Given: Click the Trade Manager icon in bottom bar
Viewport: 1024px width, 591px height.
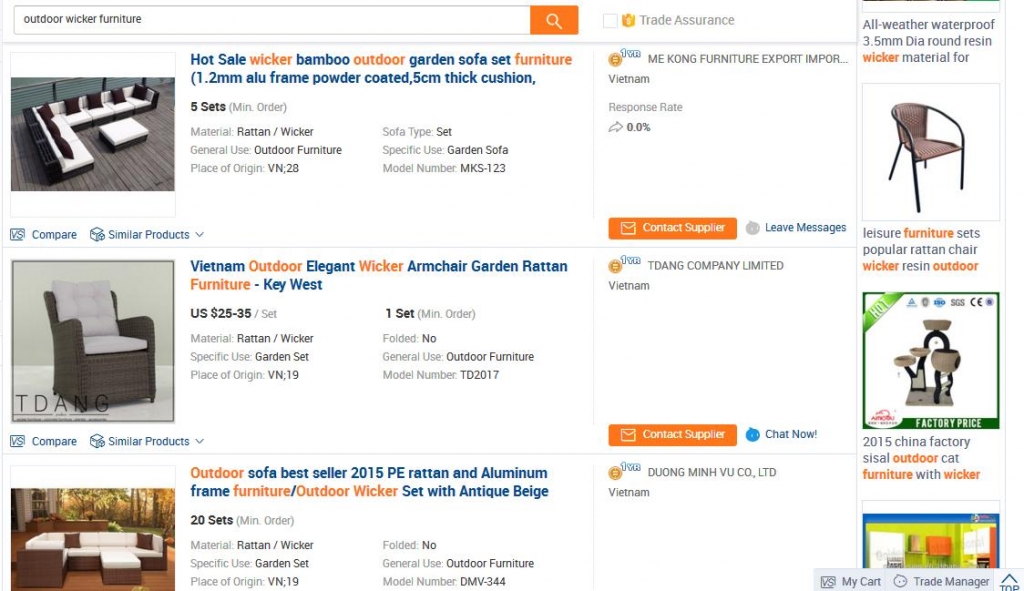Looking at the screenshot, I should 901,581.
